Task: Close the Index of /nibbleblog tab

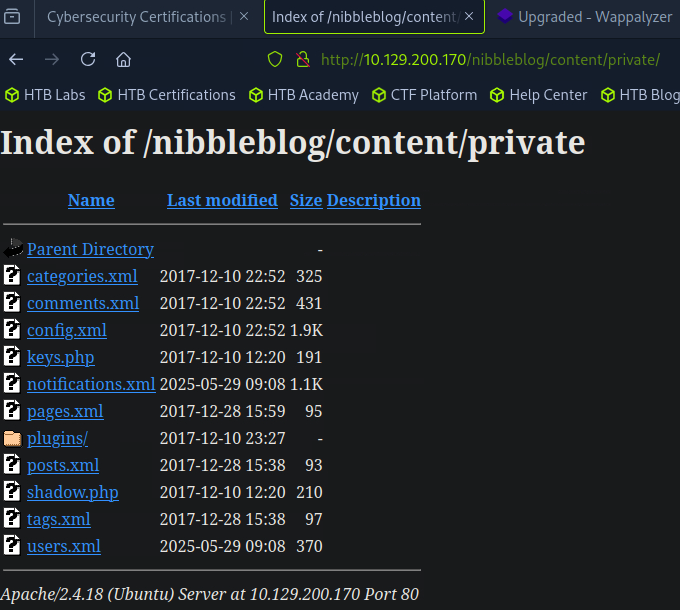Action: click(x=471, y=17)
